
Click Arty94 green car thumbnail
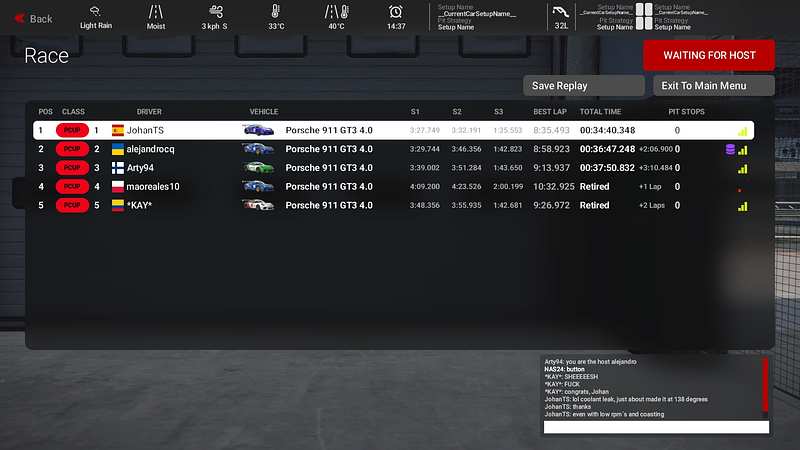click(258, 167)
